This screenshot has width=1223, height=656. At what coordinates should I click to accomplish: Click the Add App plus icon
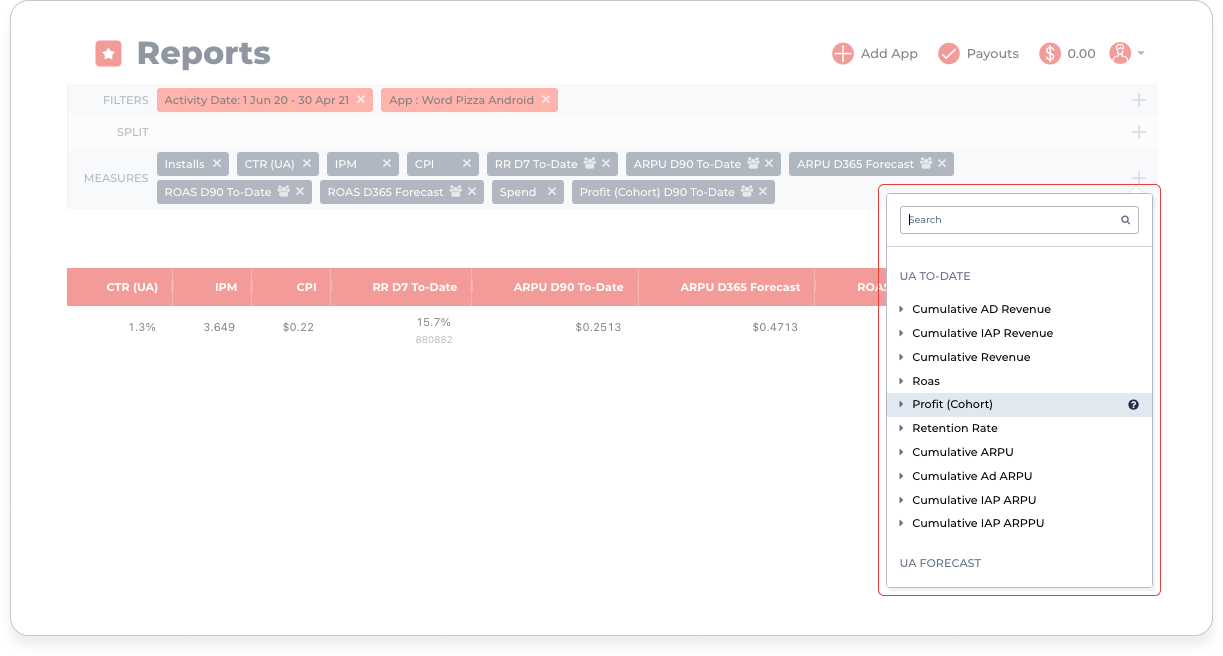click(x=843, y=54)
